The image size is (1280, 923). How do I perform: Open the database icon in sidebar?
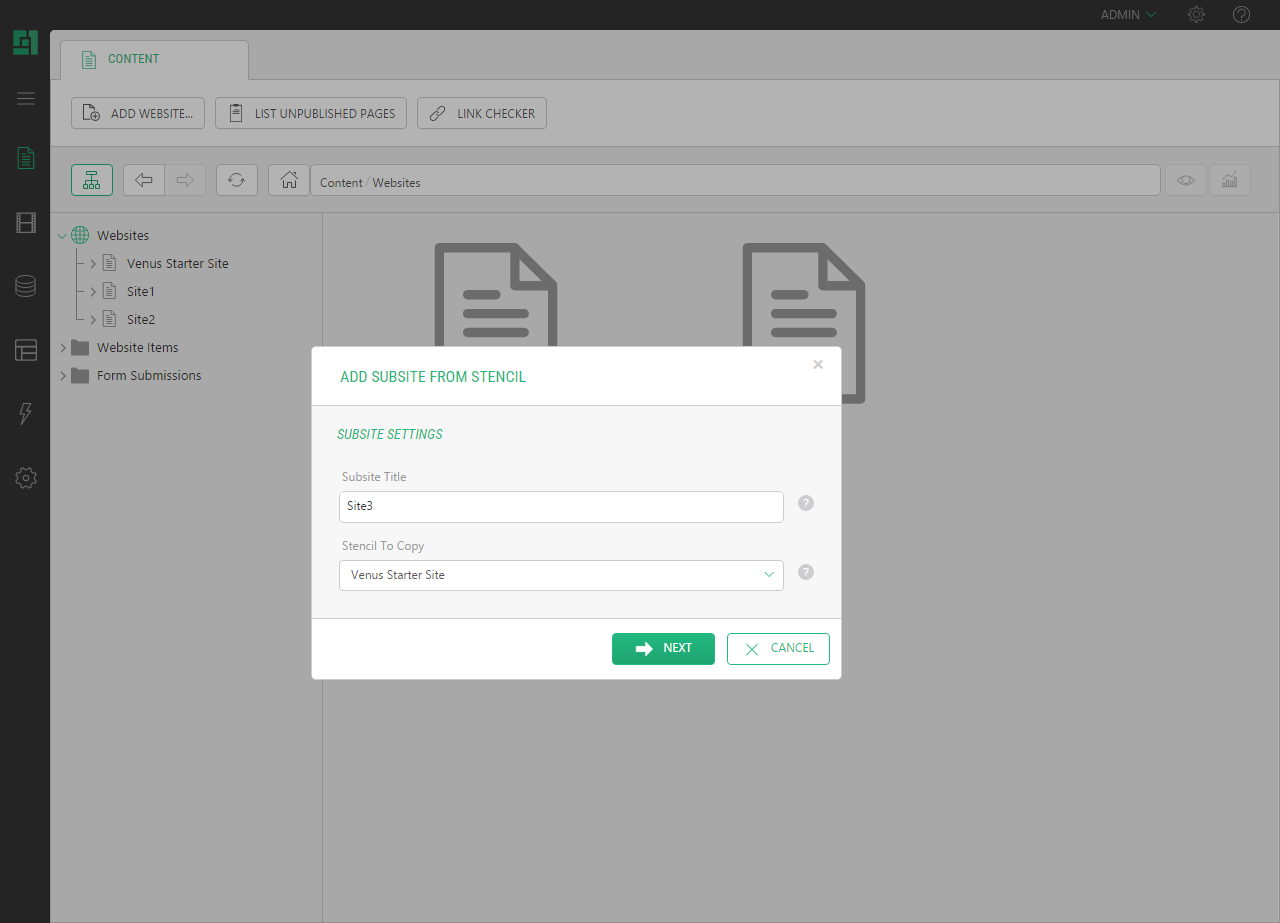tap(26, 287)
